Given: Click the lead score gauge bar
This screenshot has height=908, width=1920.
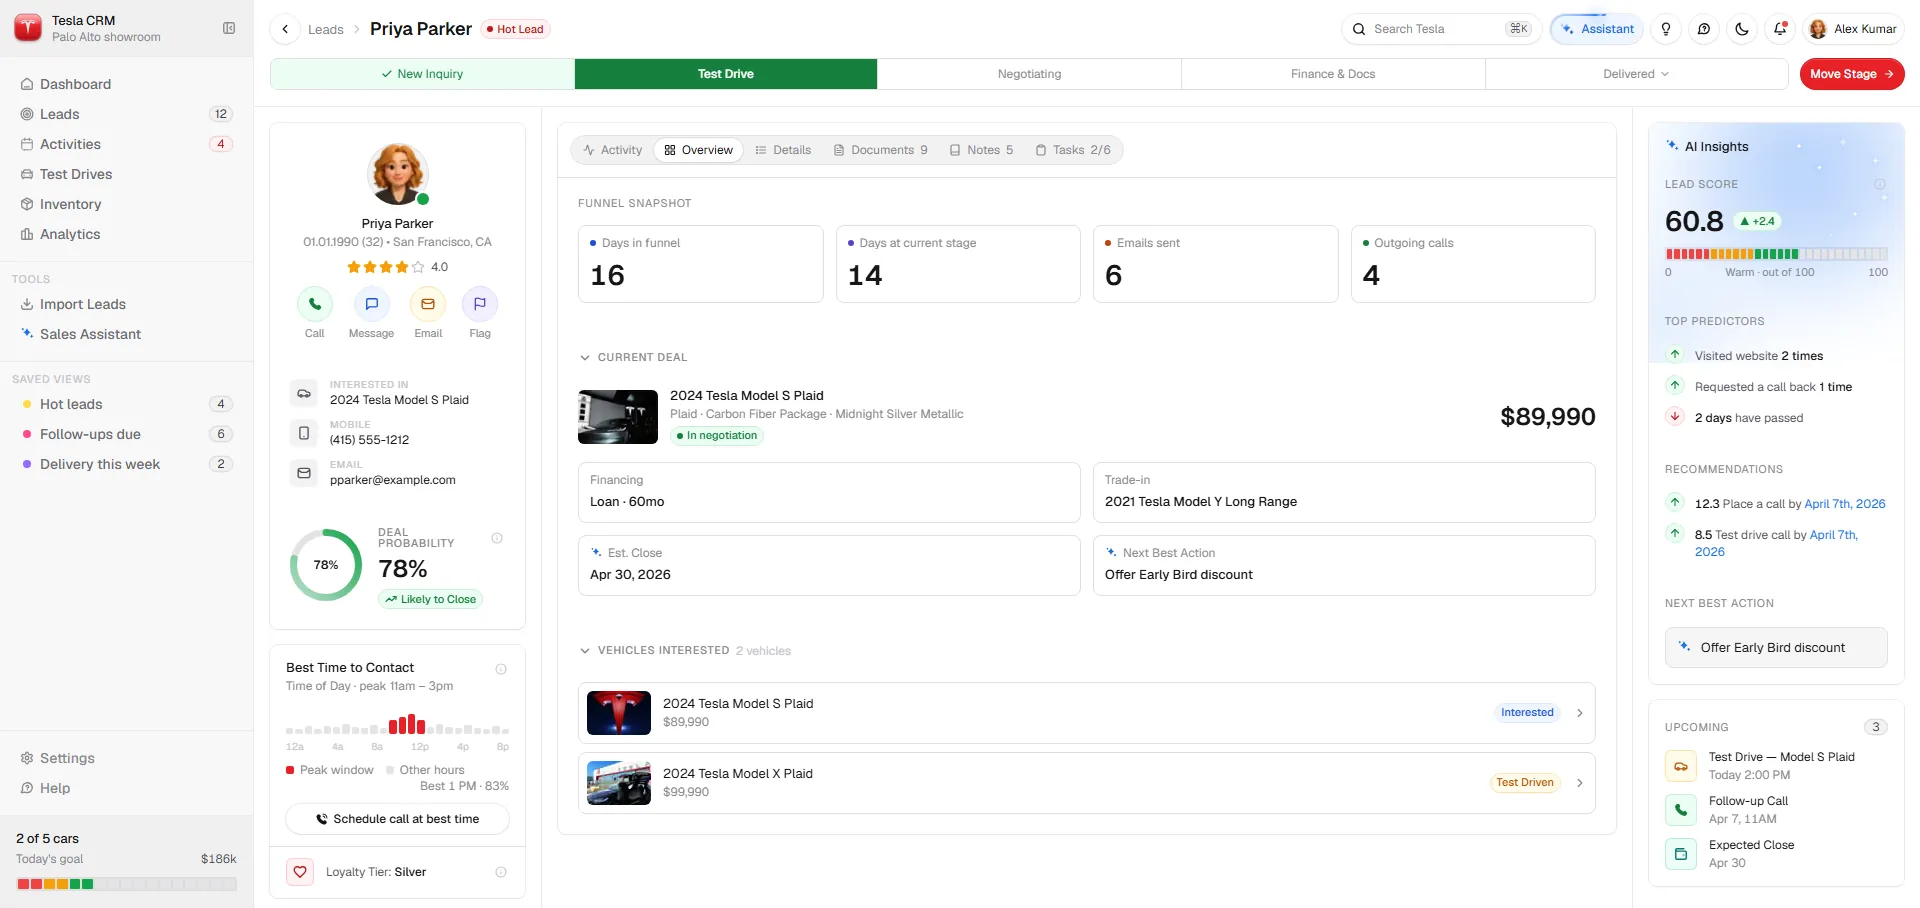Looking at the screenshot, I should (1776, 254).
